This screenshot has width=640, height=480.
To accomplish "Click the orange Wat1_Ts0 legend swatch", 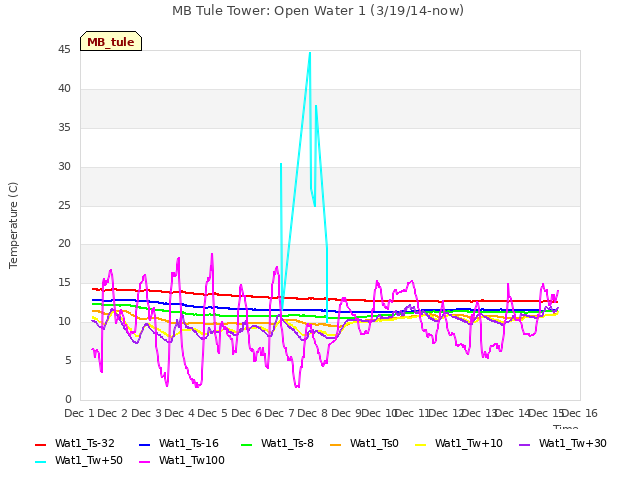I will click(336, 444).
